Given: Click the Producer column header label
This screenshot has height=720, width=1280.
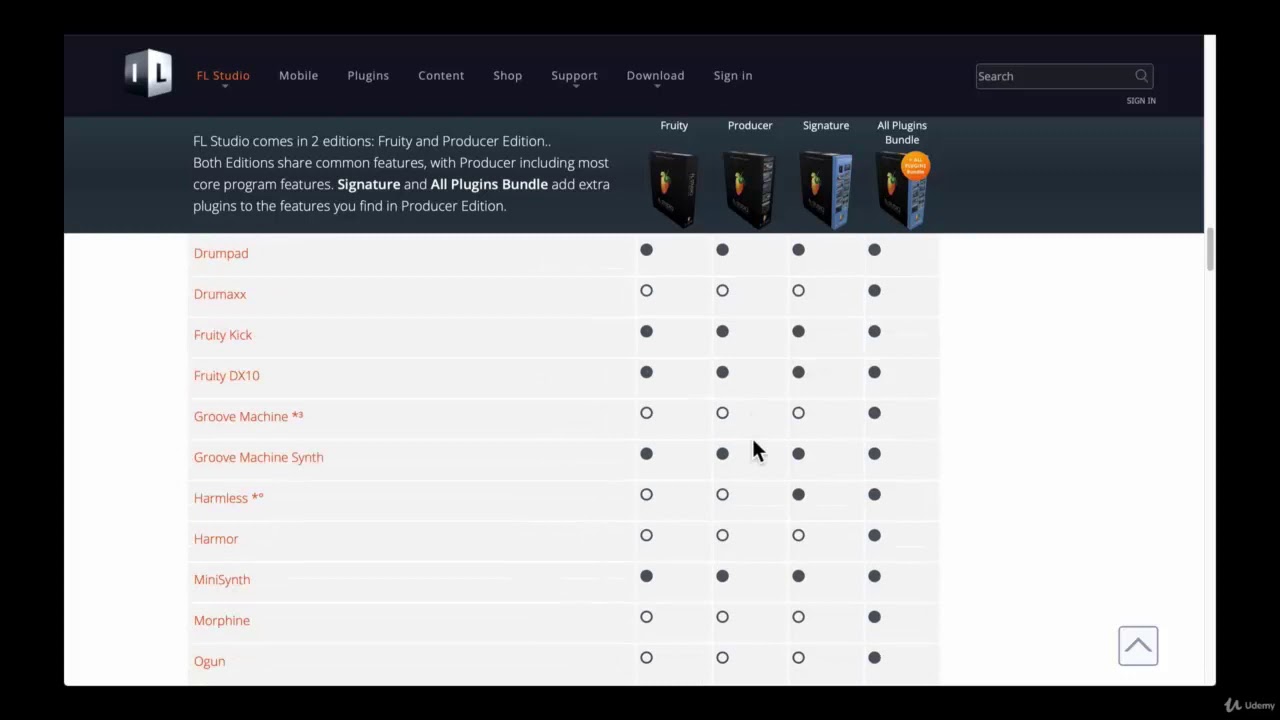Looking at the screenshot, I should click(x=750, y=125).
